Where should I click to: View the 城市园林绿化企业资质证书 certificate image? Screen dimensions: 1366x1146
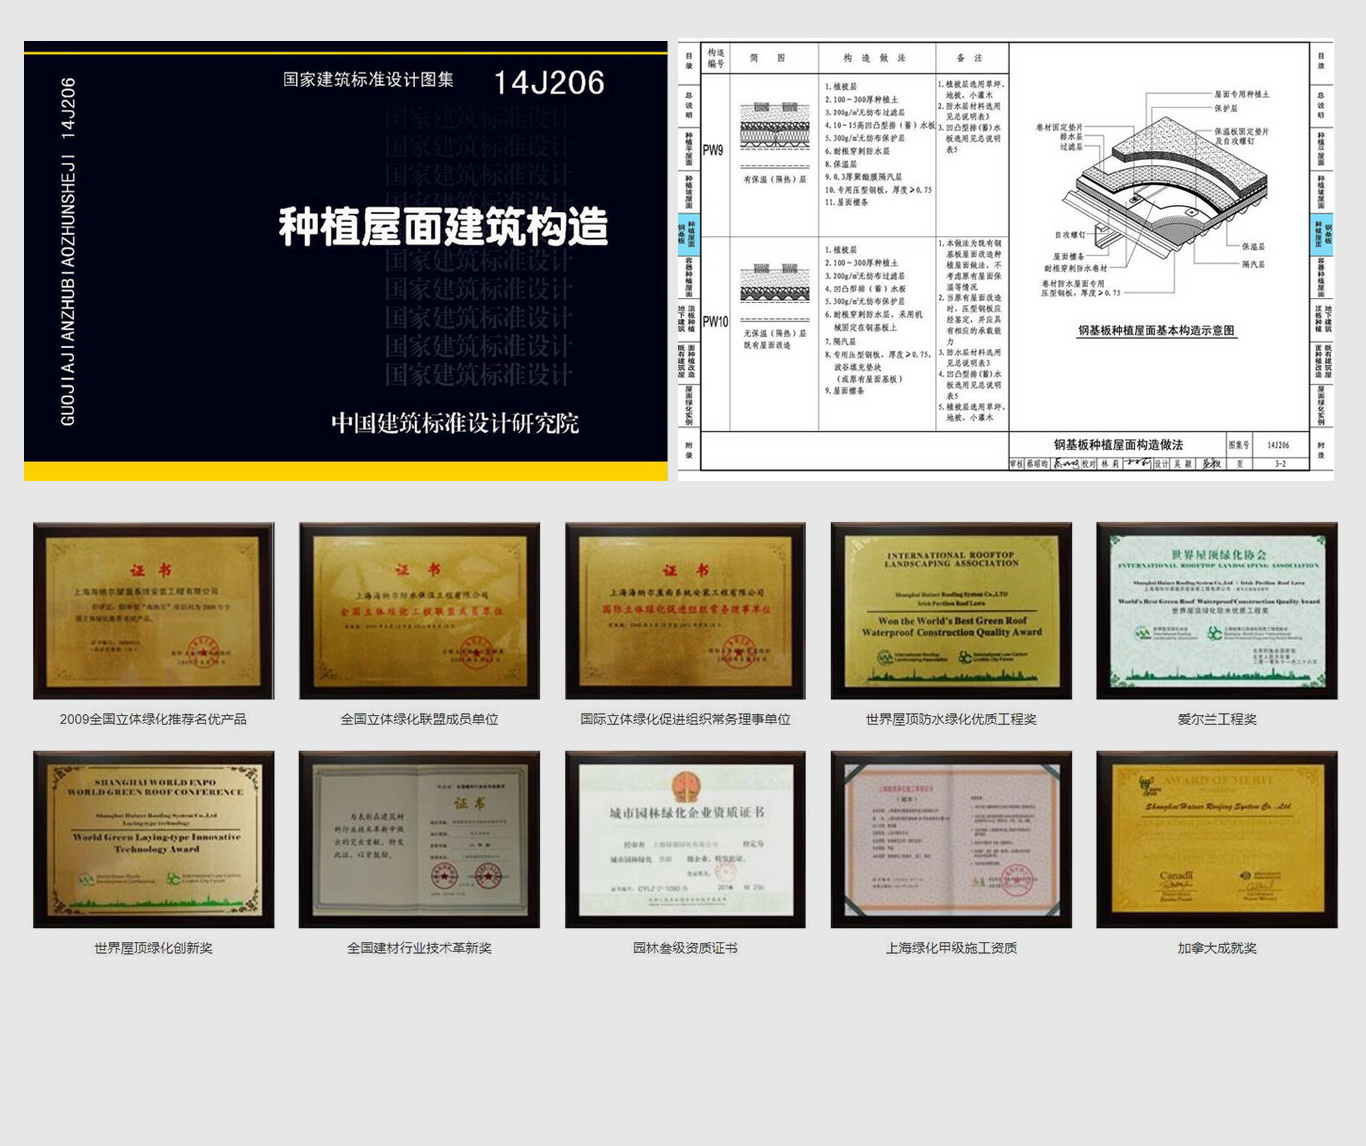pos(685,839)
